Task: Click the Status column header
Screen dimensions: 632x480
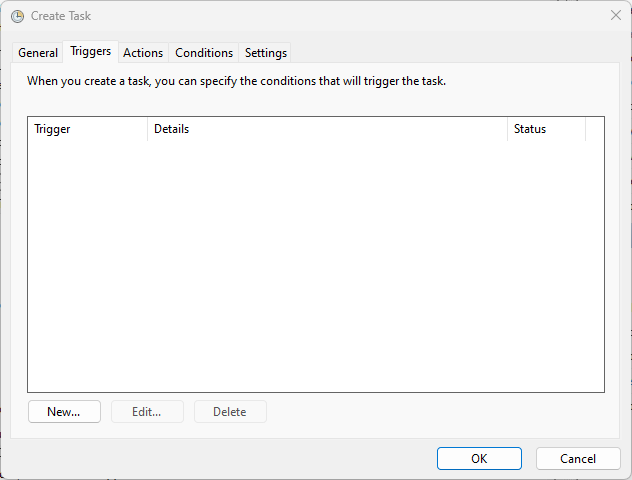Action: pyautogui.click(x=546, y=129)
